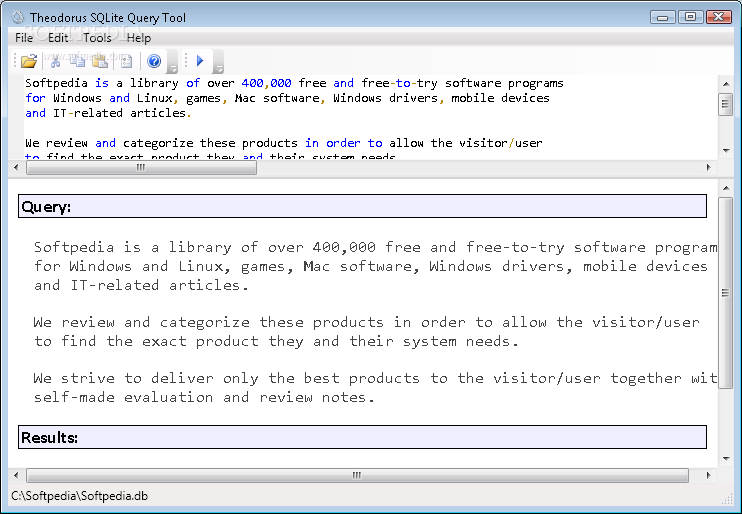Click right arrow of editor horizontal scrollbar
The height and width of the screenshot is (514, 742).
[708, 167]
